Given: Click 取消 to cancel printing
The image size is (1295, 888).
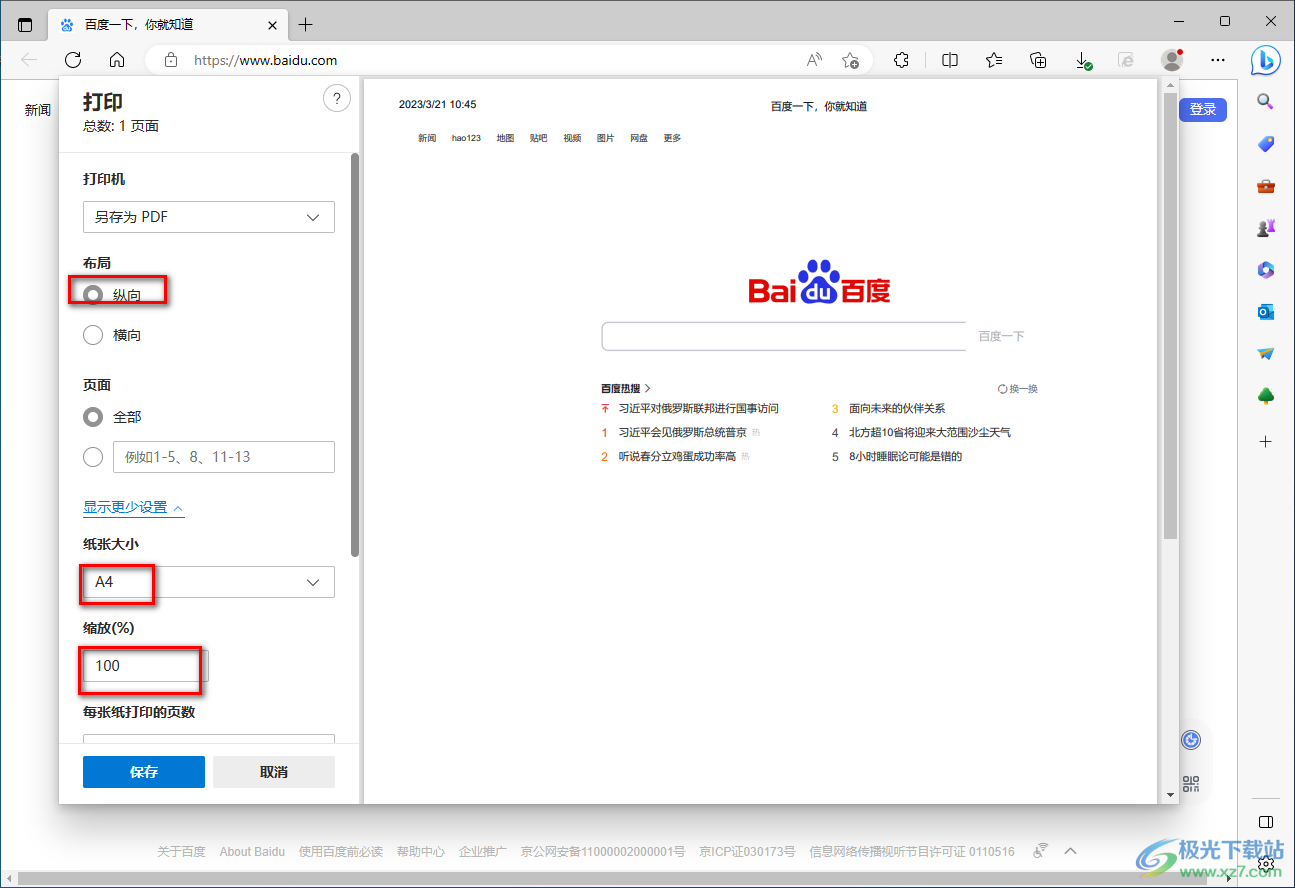Looking at the screenshot, I should [x=274, y=772].
